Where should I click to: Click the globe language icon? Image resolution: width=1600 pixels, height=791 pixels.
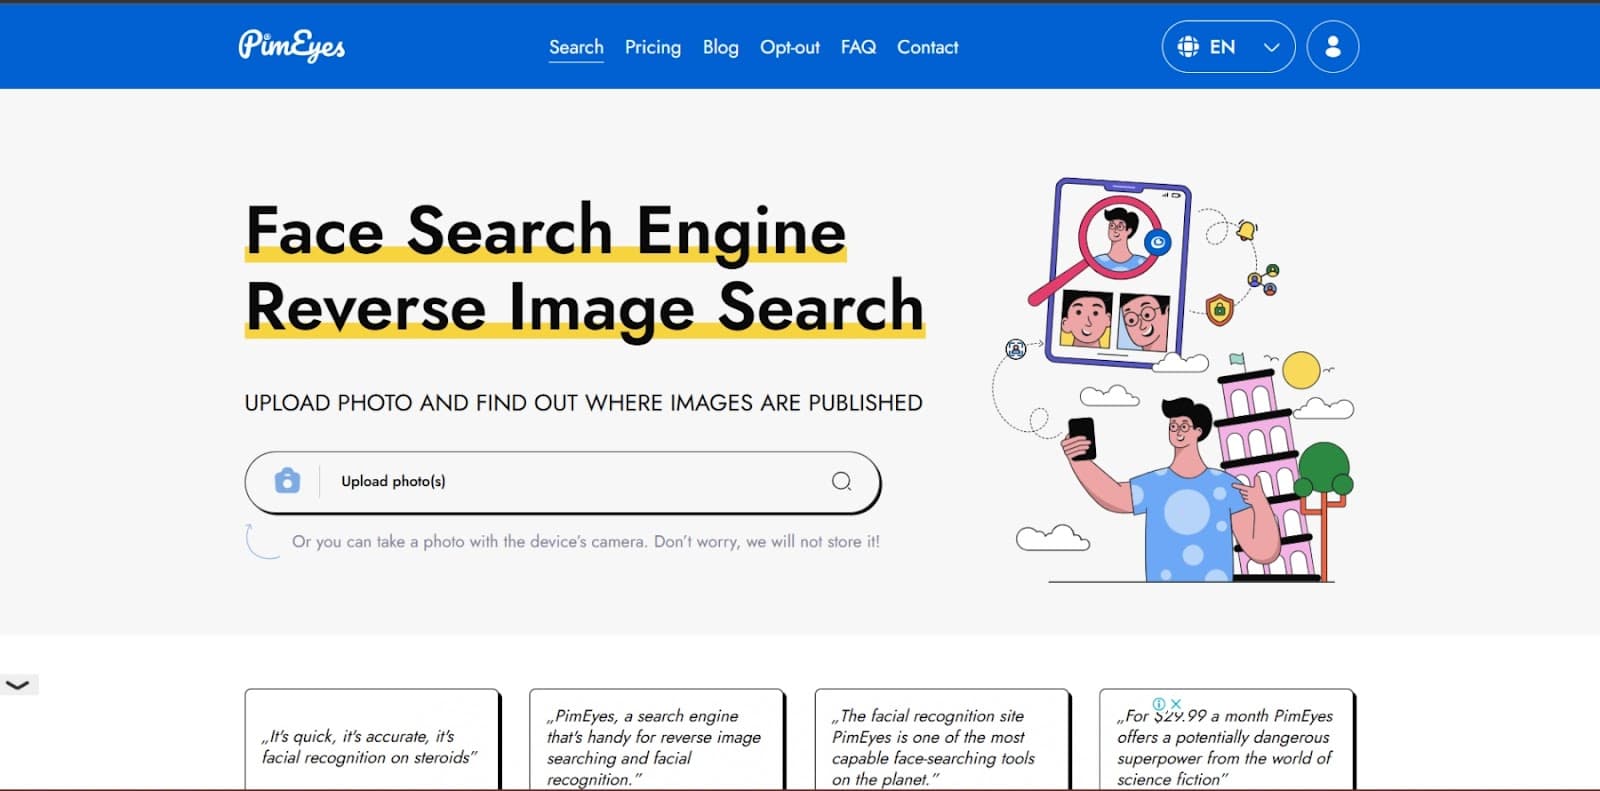pos(1188,47)
